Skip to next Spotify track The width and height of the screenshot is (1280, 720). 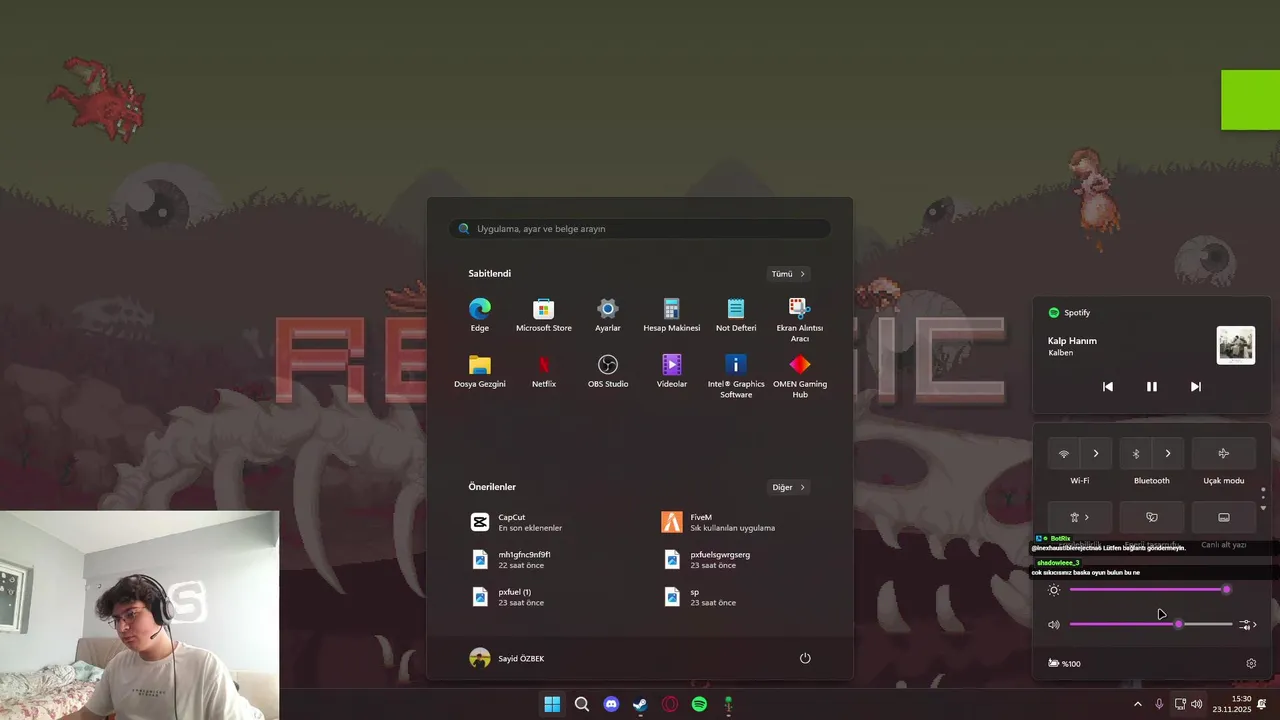(x=1196, y=387)
